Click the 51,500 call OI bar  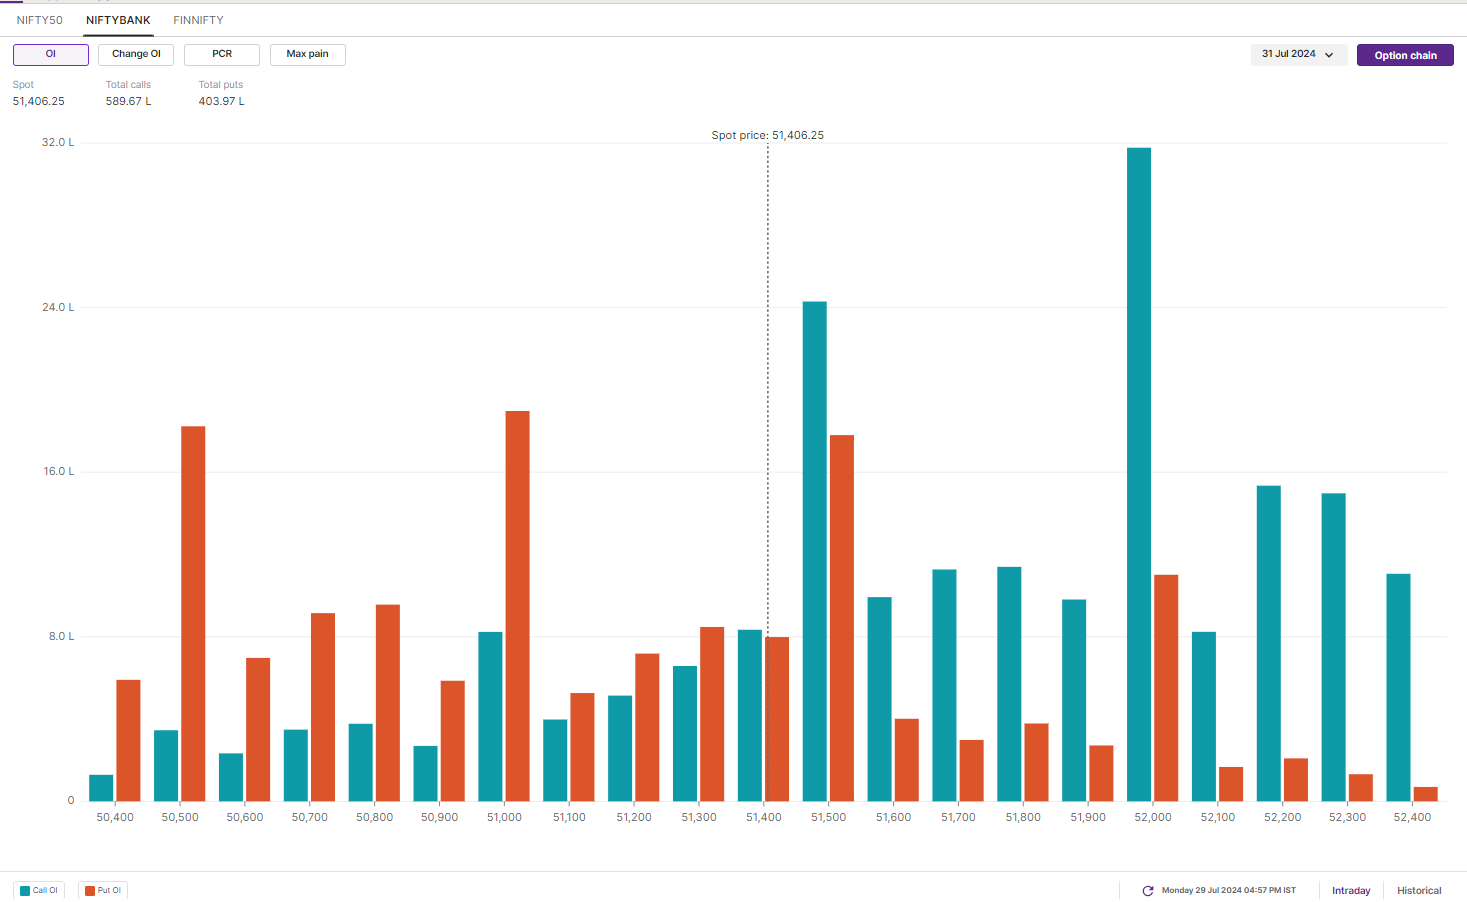tap(815, 551)
